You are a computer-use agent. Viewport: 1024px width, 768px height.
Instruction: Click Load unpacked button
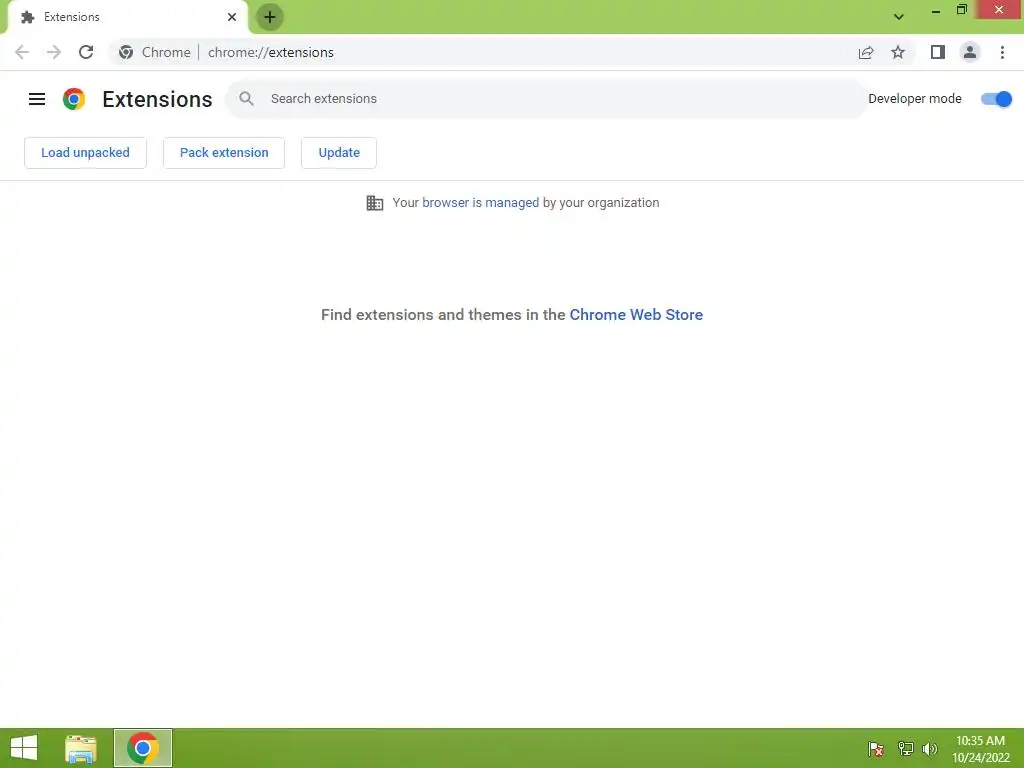(x=86, y=153)
